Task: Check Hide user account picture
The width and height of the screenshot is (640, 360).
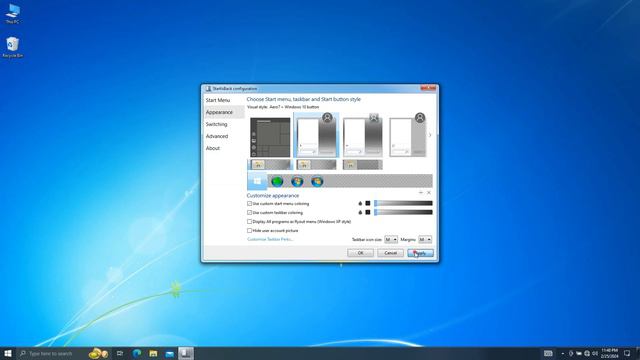Action: pos(249,230)
